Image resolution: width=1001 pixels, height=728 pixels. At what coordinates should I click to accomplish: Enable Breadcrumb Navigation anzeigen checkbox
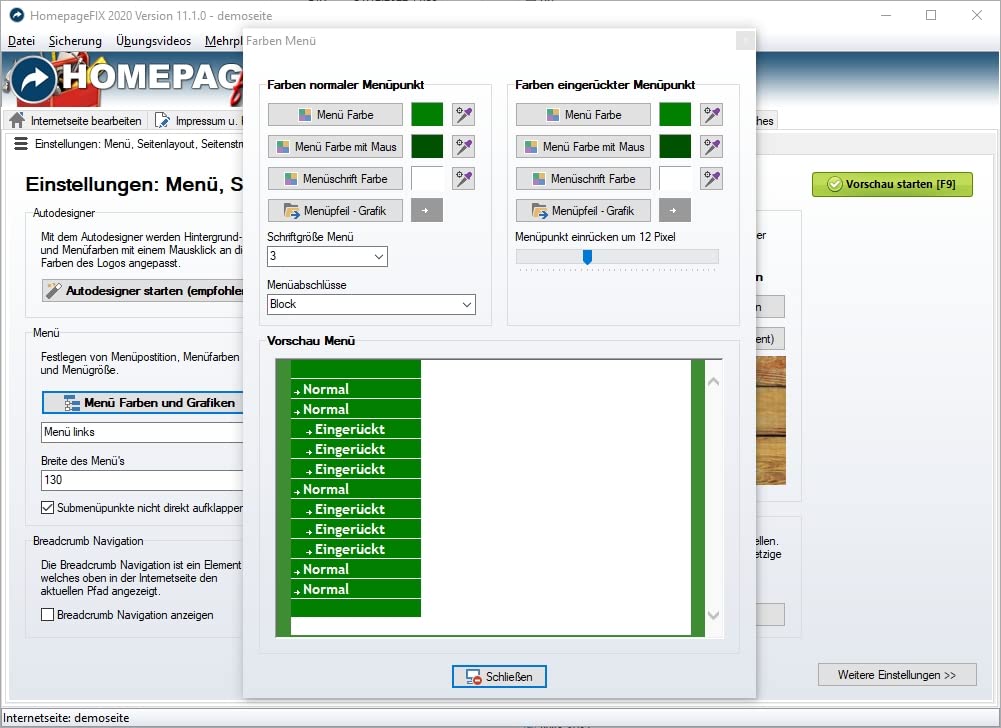pos(47,615)
